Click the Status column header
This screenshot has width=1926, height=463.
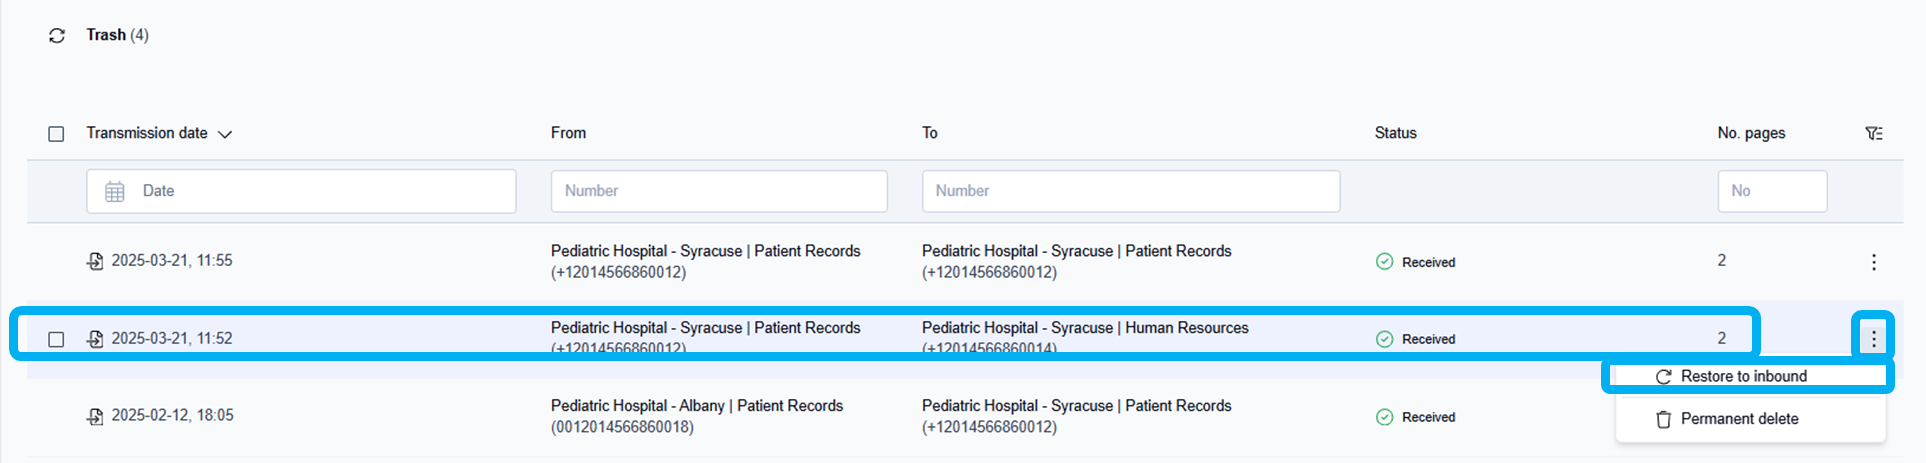1395,133
